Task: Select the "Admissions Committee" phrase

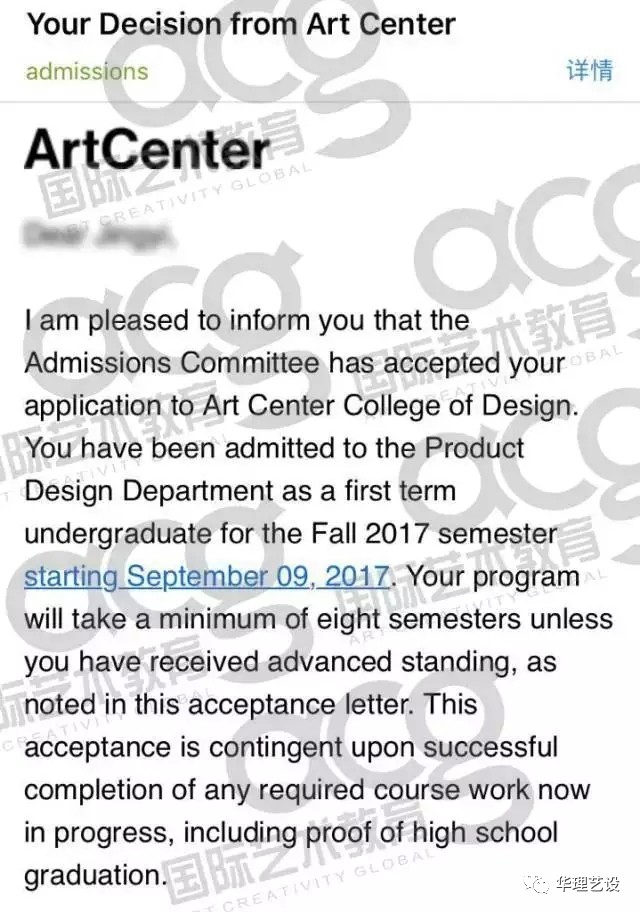Action: 172,364
